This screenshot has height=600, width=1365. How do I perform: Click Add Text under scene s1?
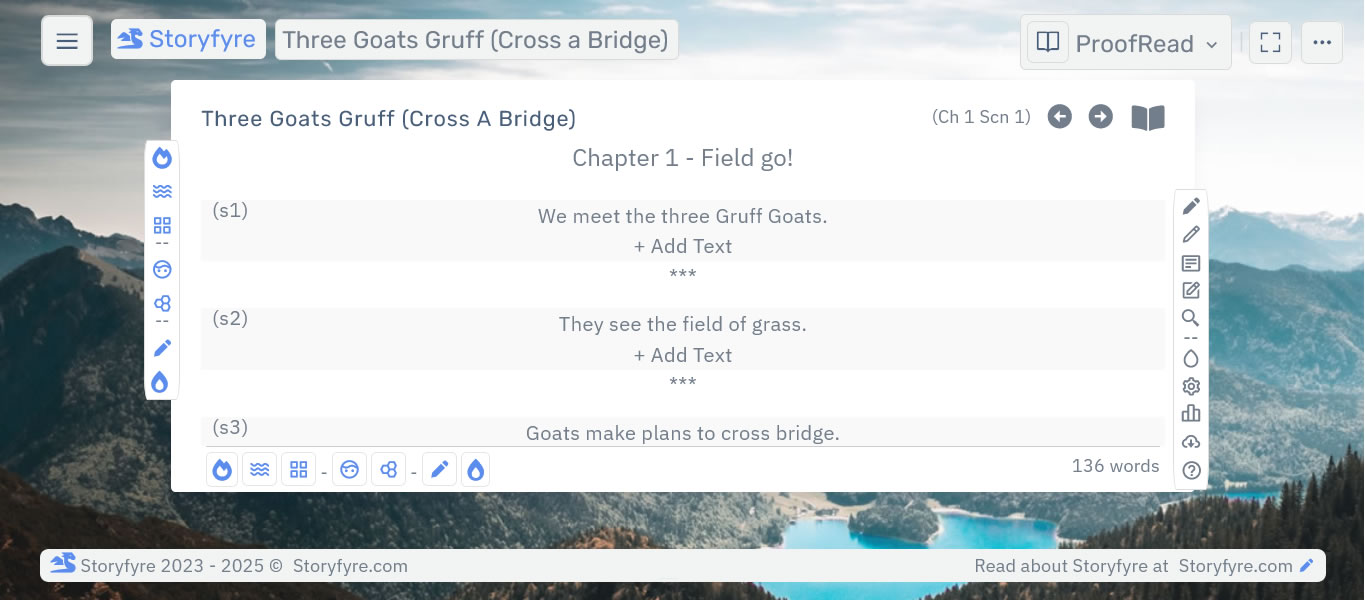(682, 246)
